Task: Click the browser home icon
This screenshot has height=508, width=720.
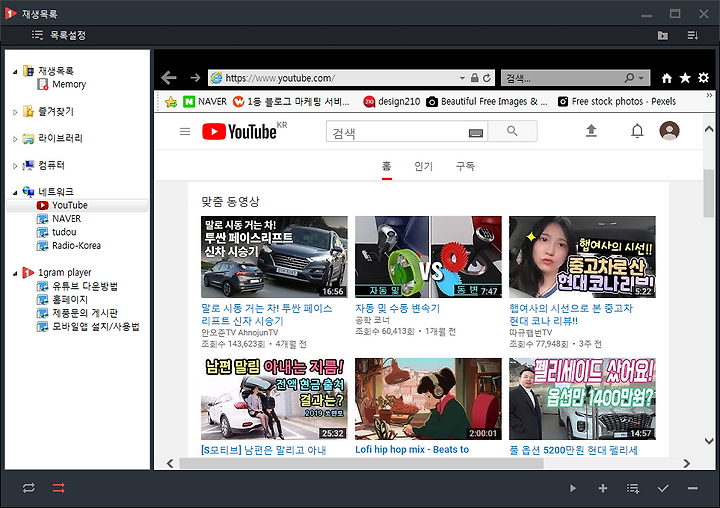Action: click(x=667, y=78)
